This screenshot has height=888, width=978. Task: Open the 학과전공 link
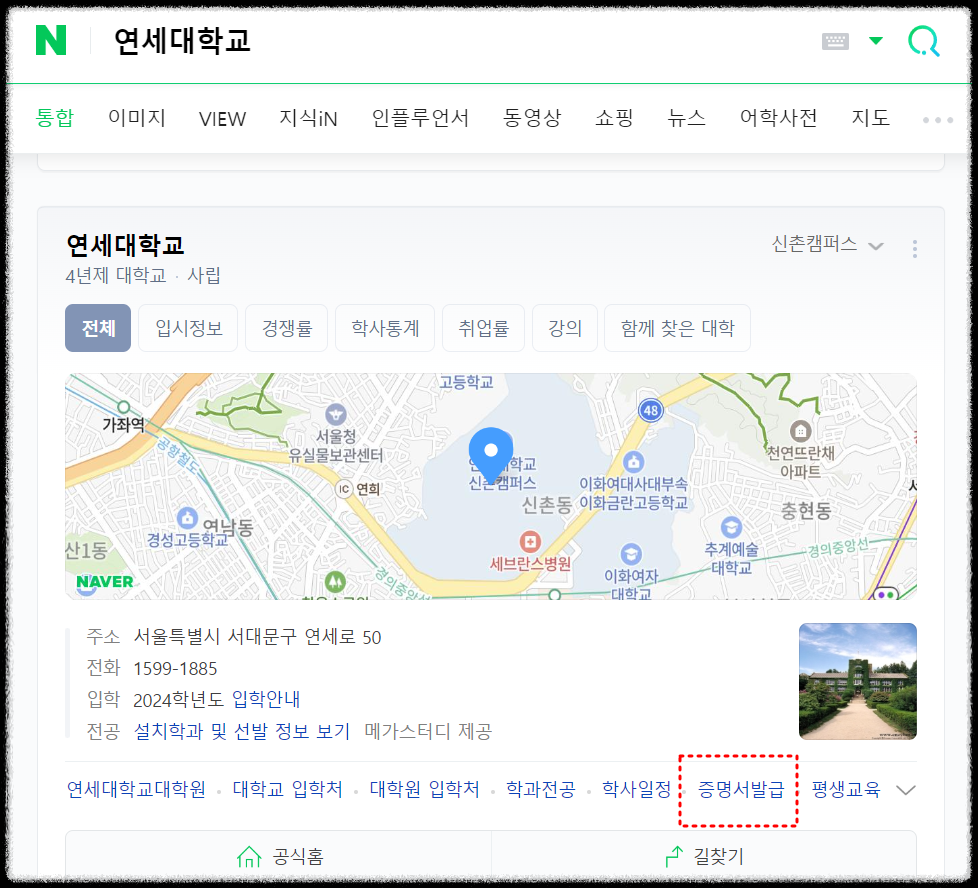click(540, 789)
